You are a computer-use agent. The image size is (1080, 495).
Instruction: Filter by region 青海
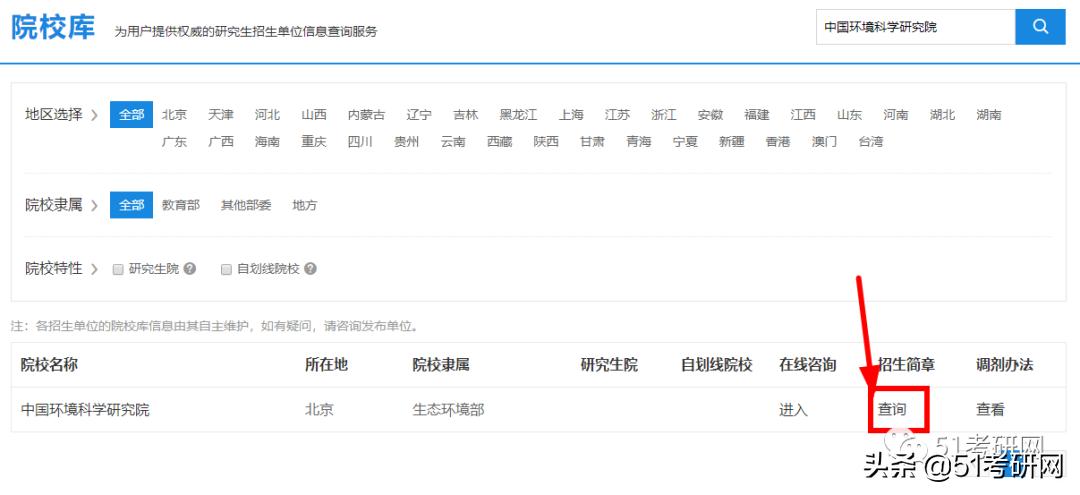639,141
